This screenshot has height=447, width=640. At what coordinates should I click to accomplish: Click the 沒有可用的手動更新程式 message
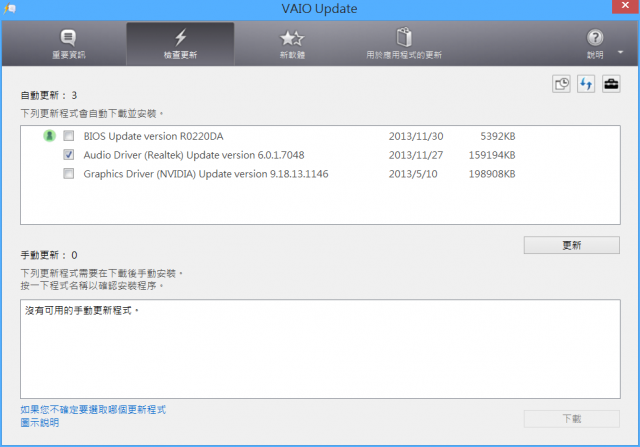click(x=82, y=311)
